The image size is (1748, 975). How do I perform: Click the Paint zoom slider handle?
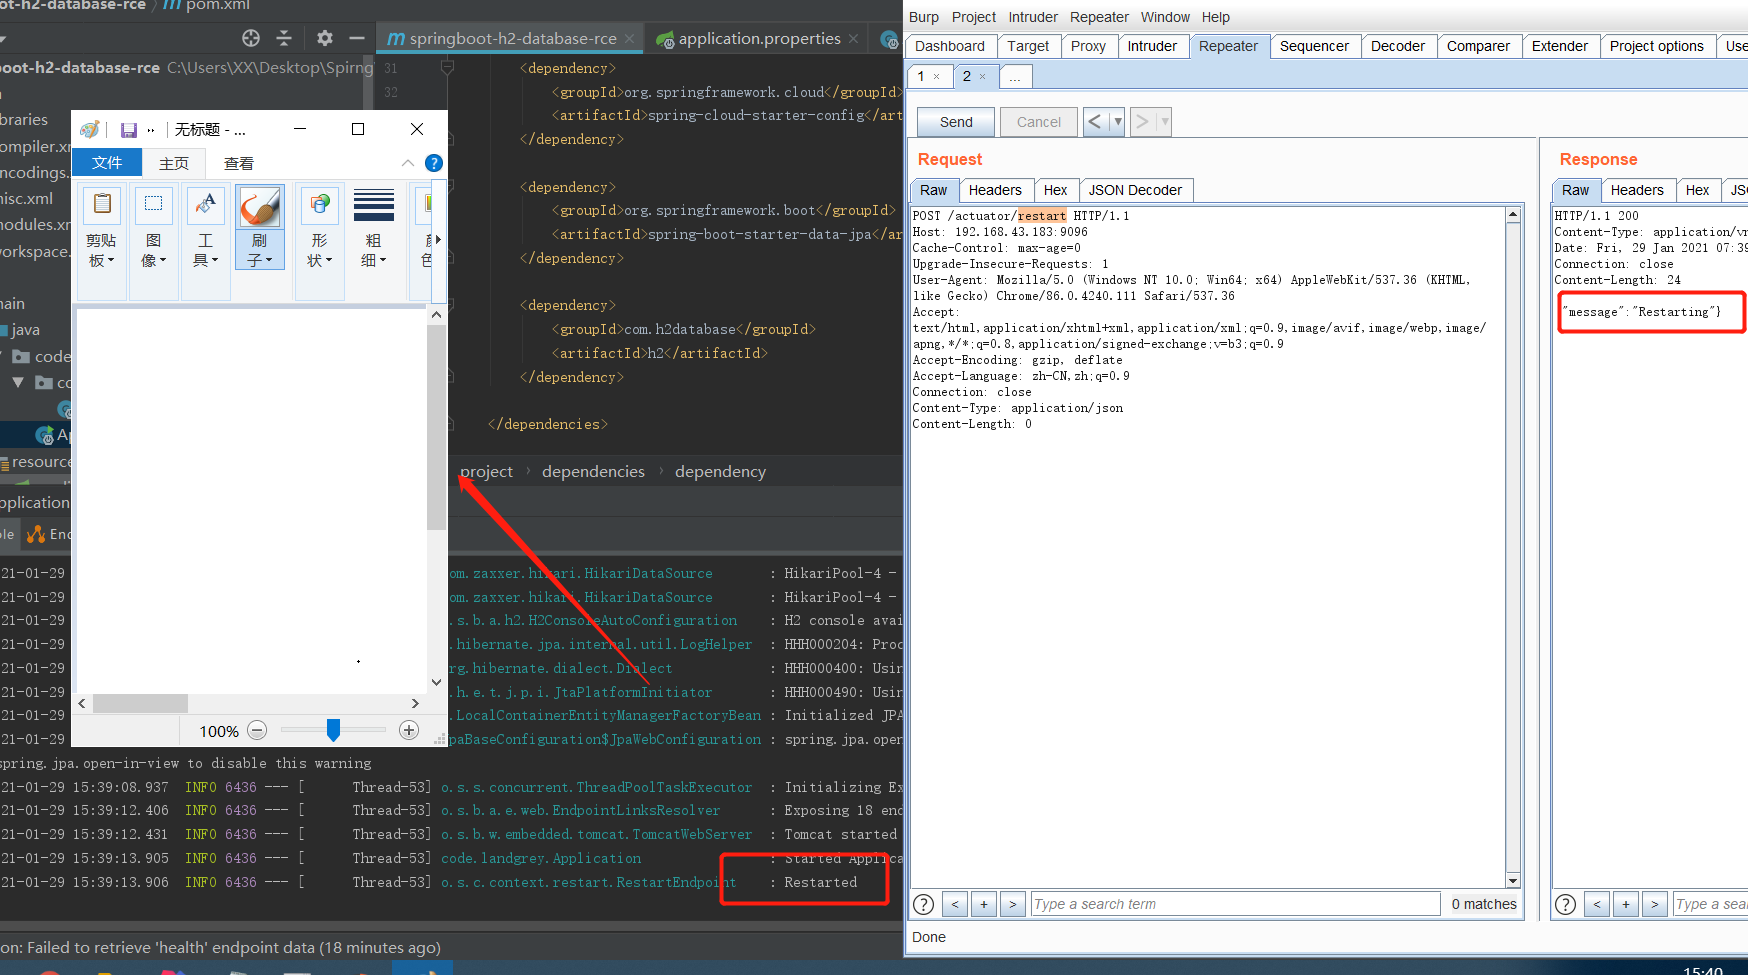(333, 731)
